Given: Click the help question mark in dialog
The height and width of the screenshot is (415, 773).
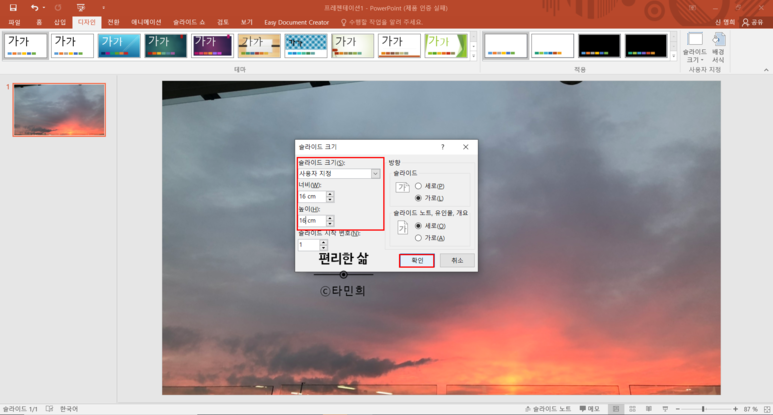Looking at the screenshot, I should pos(443,147).
